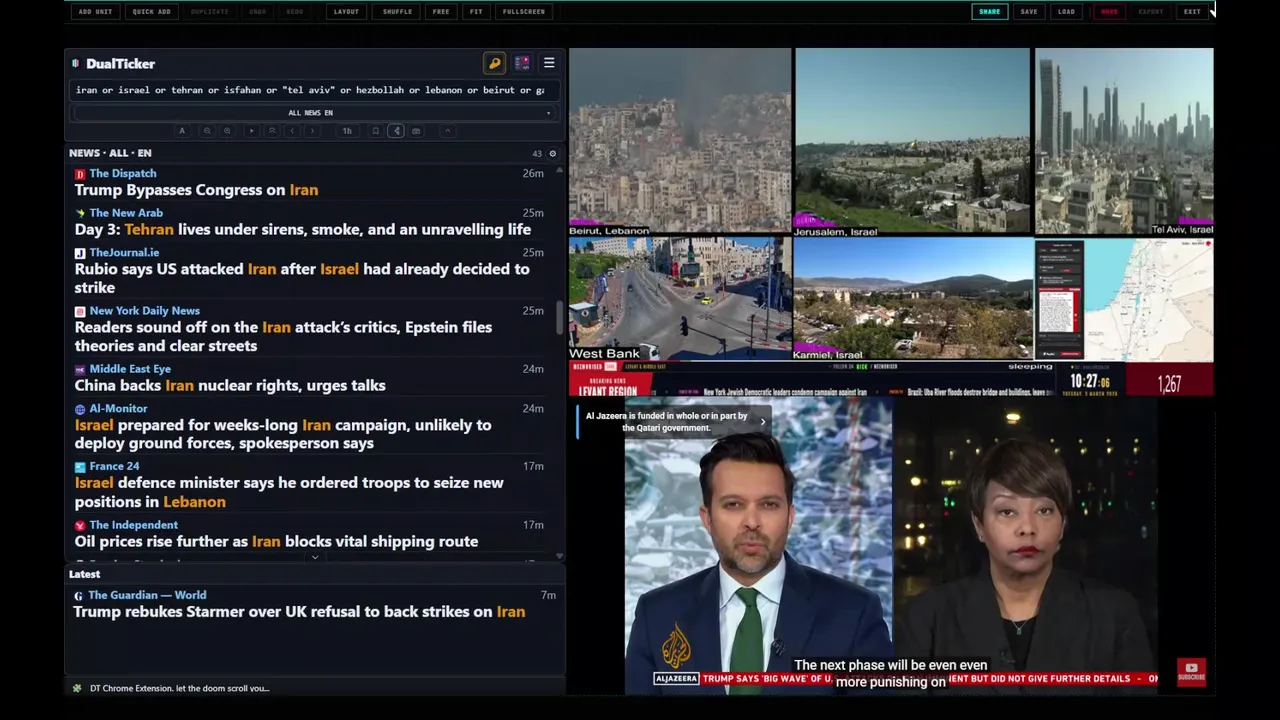Click the Al Jazeera logo on video
Image resolution: width=1280 pixels, height=720 pixels.
click(676, 647)
